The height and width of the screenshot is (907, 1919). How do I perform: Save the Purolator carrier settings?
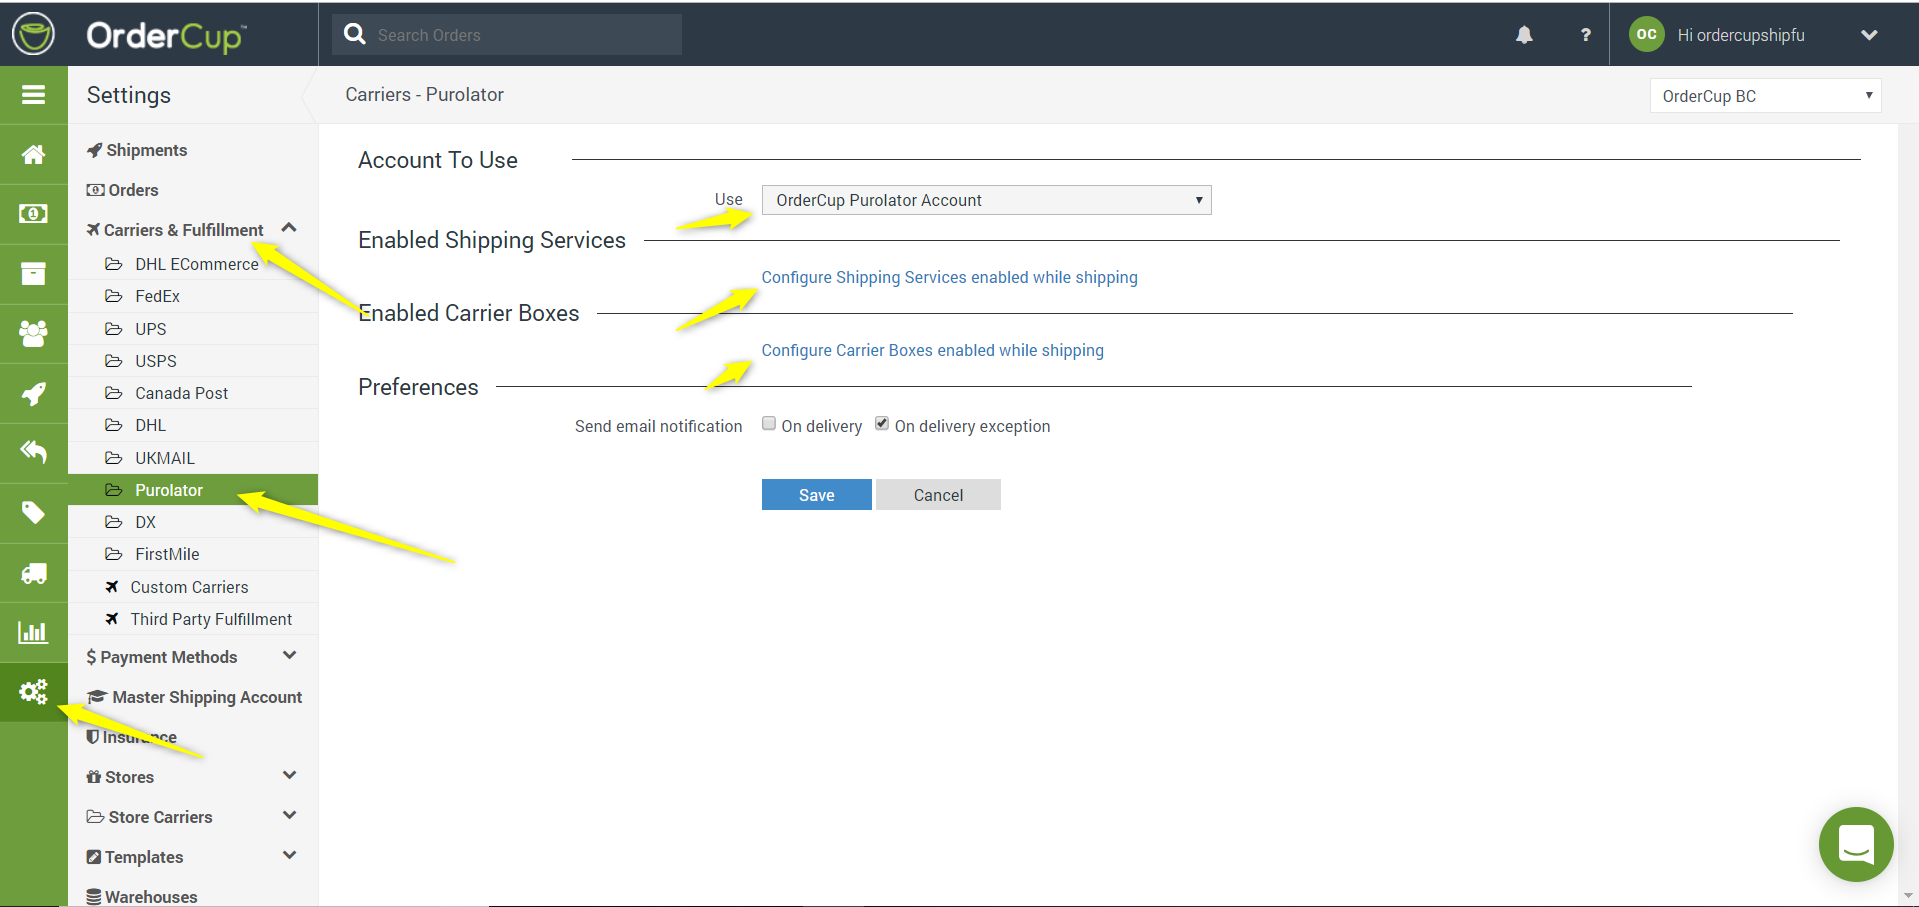pos(817,495)
